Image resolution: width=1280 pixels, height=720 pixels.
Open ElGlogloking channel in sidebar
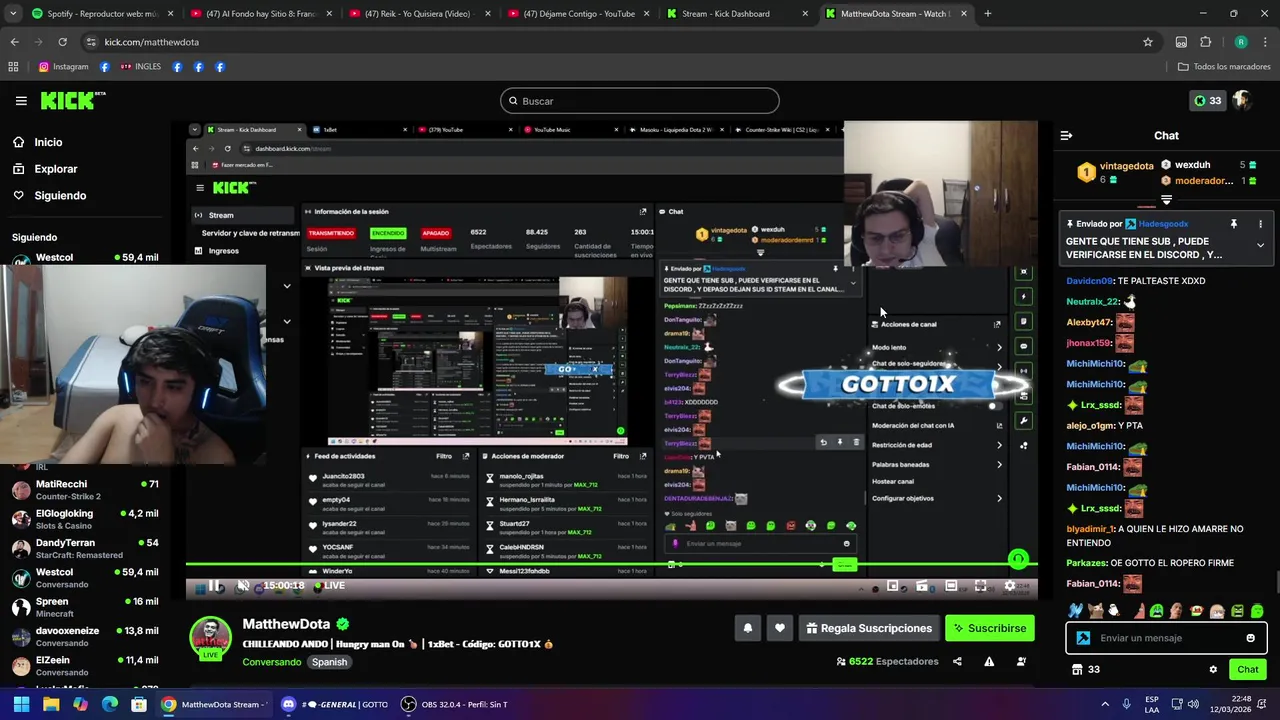[85, 519]
